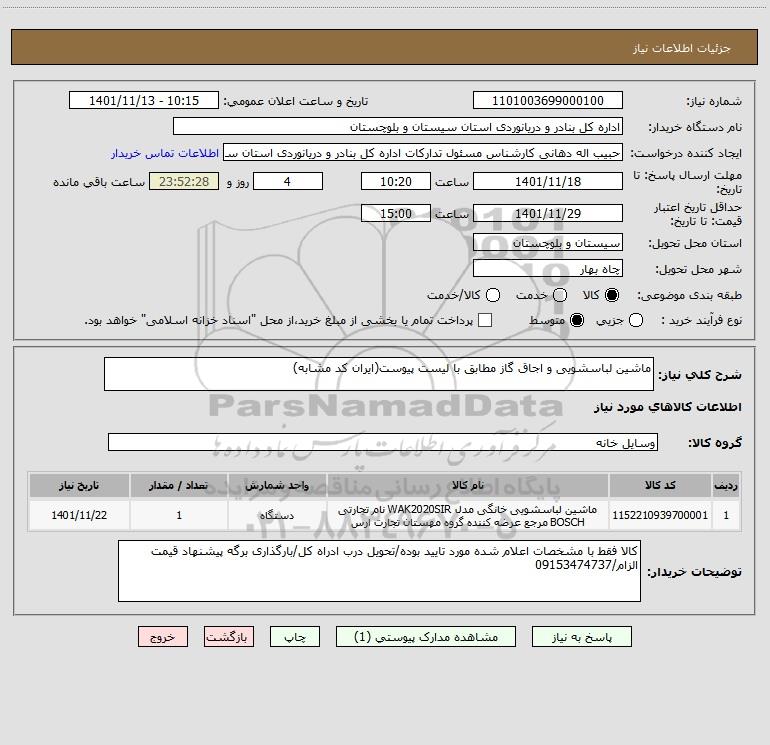770x745 pixels.
Task: Click the announcement date field 1401/11/13 - 10:15
Action: (x=144, y=101)
